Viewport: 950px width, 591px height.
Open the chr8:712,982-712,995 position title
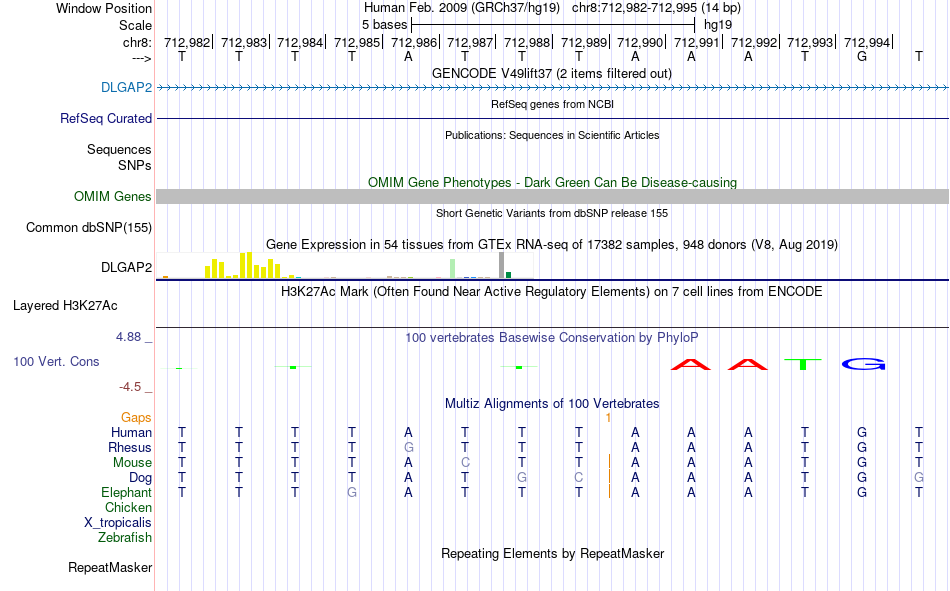pos(656,8)
